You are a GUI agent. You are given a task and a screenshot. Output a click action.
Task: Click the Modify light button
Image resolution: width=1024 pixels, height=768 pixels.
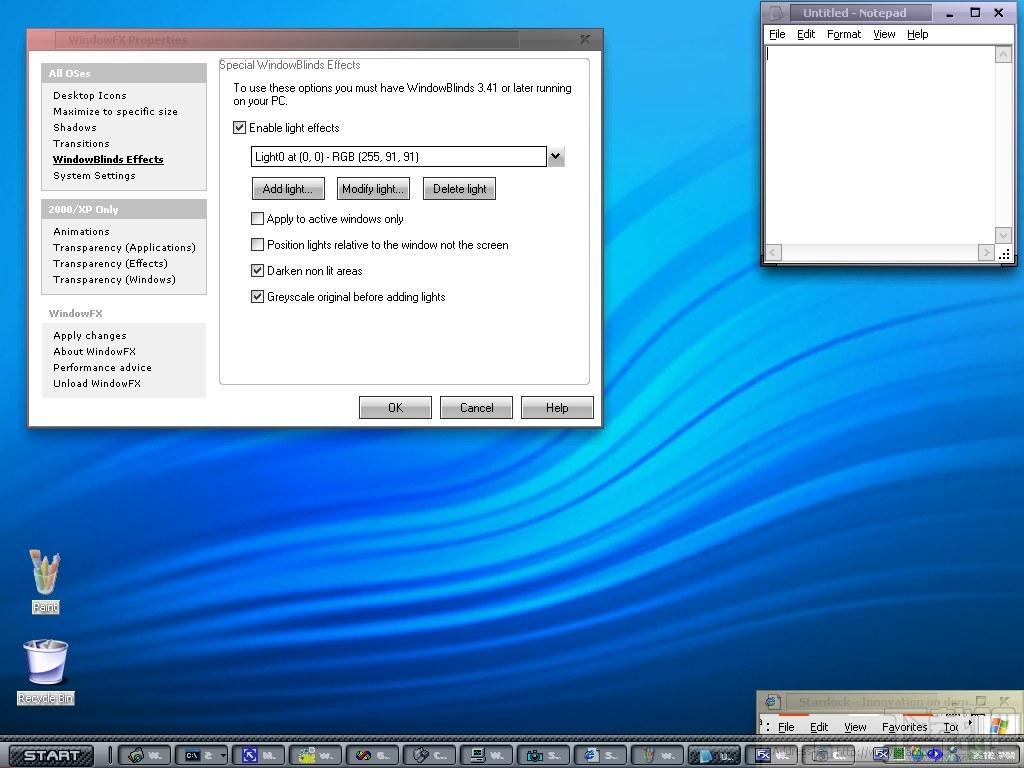point(373,189)
